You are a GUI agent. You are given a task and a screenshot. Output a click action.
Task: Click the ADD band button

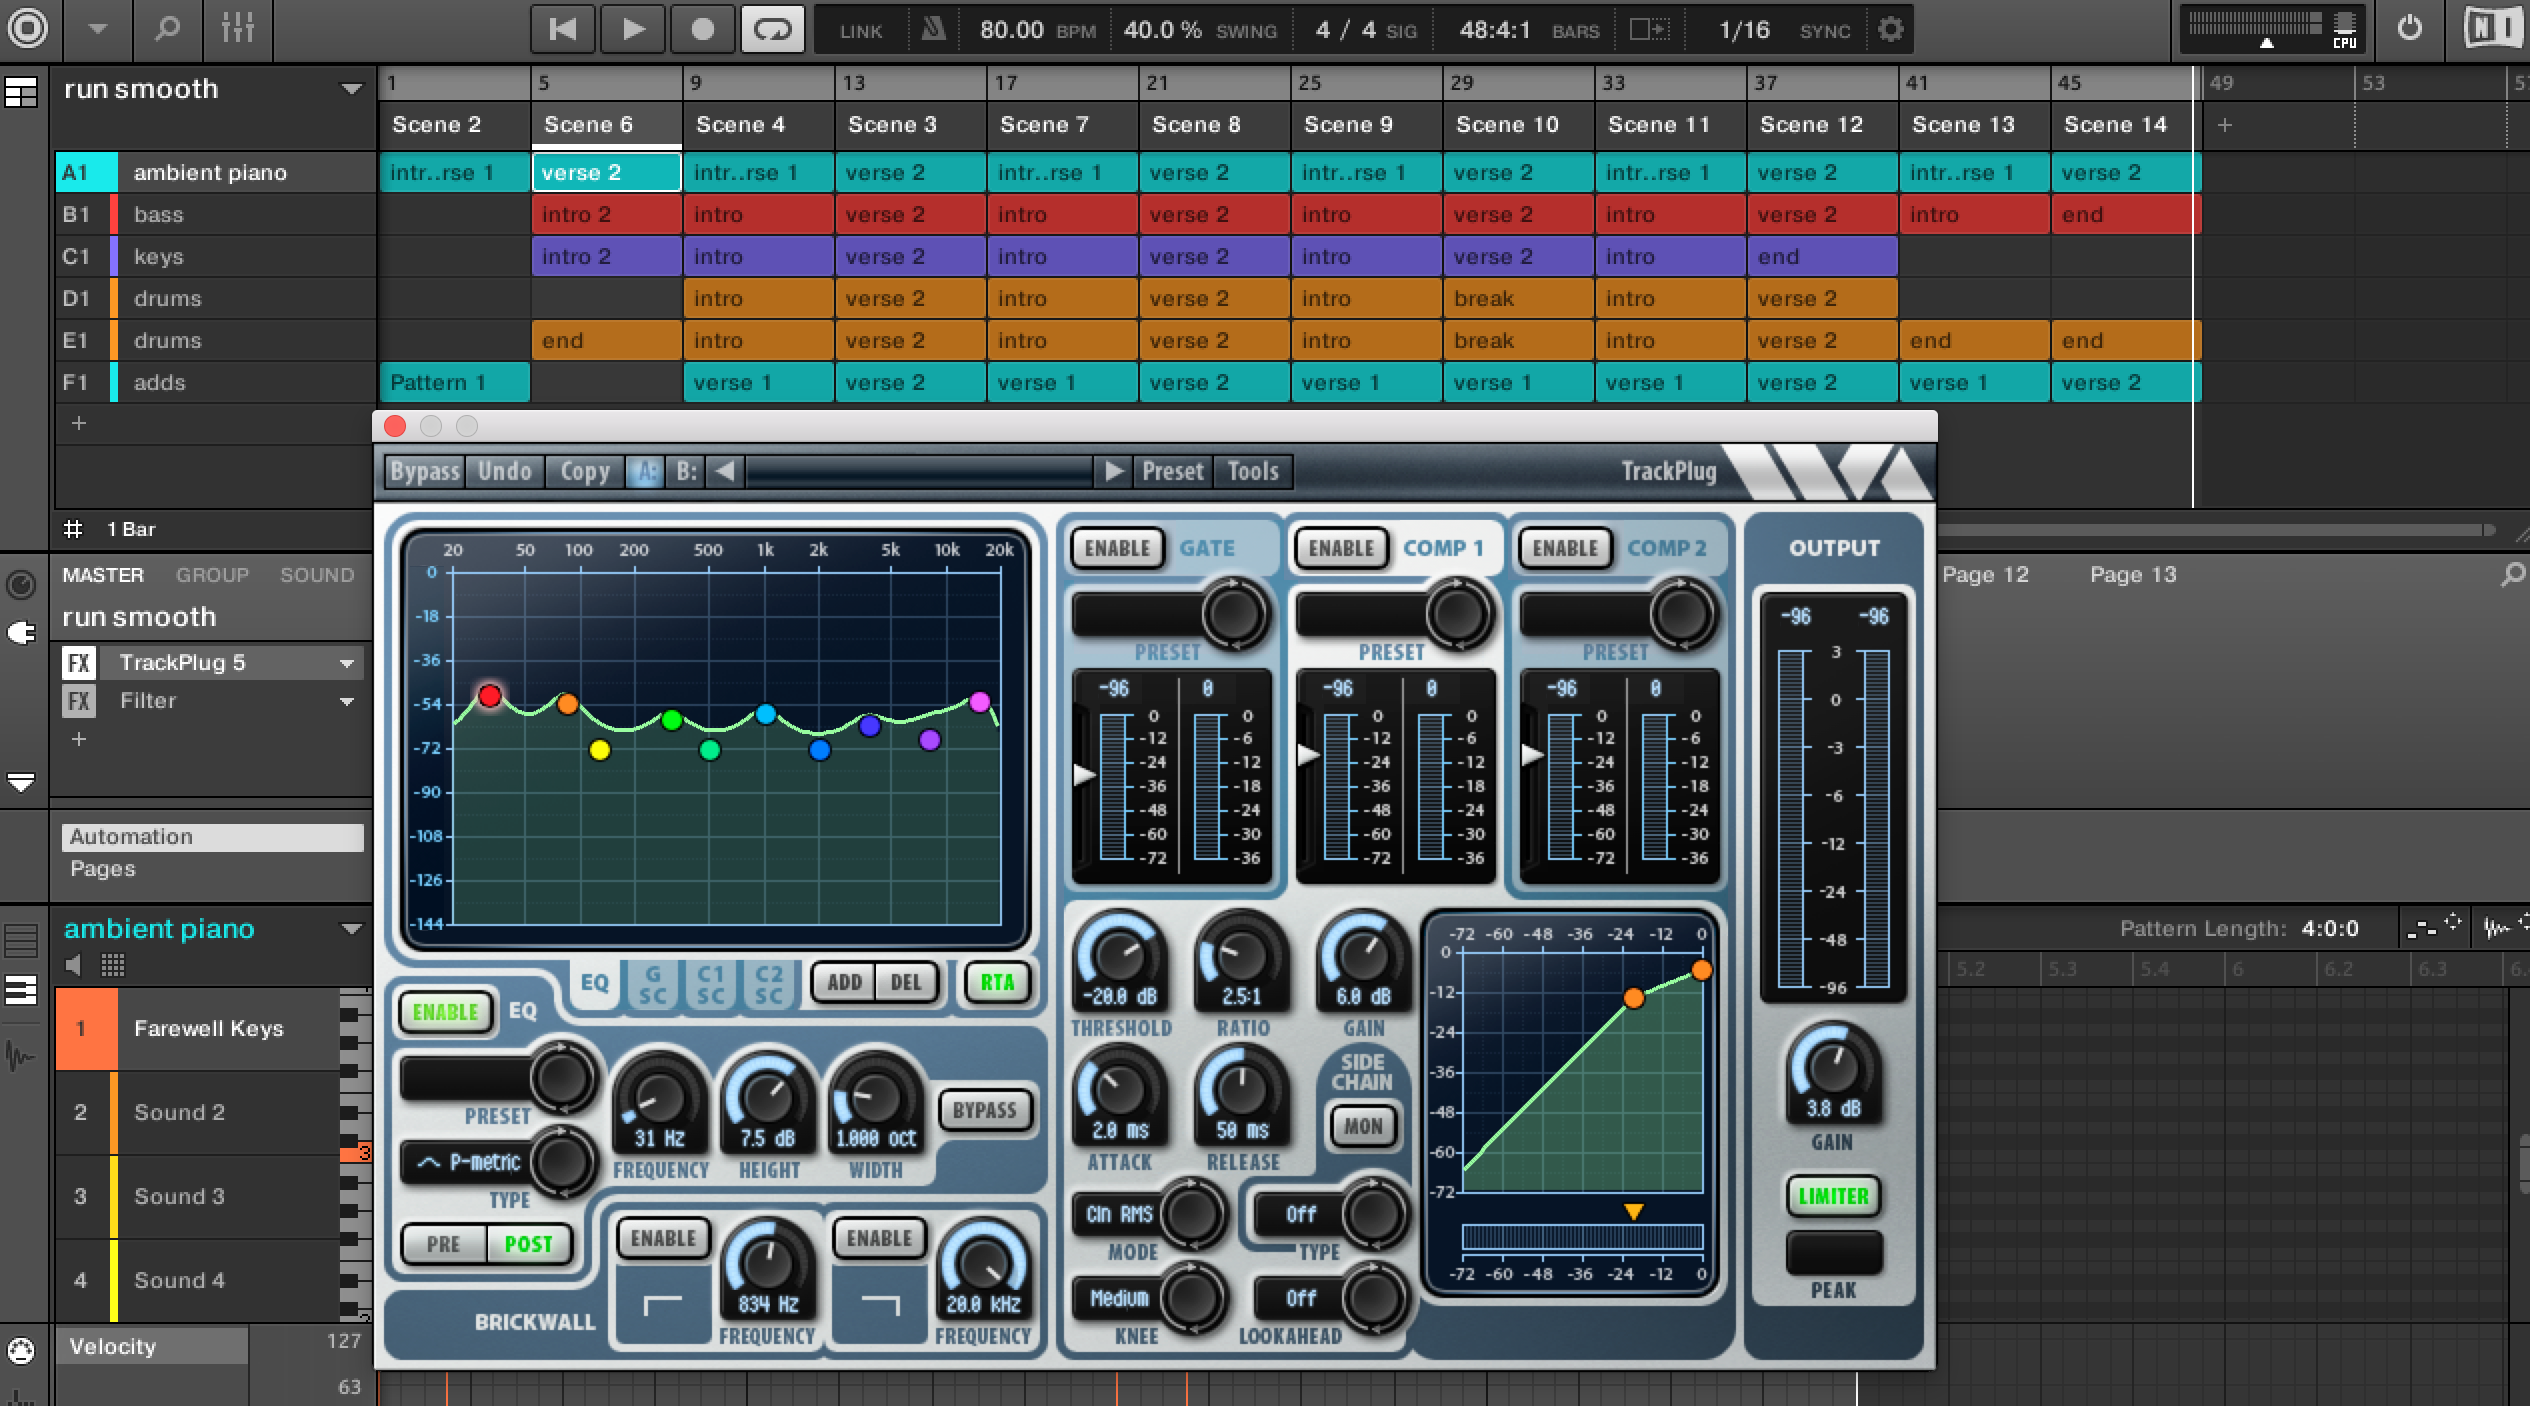844,982
